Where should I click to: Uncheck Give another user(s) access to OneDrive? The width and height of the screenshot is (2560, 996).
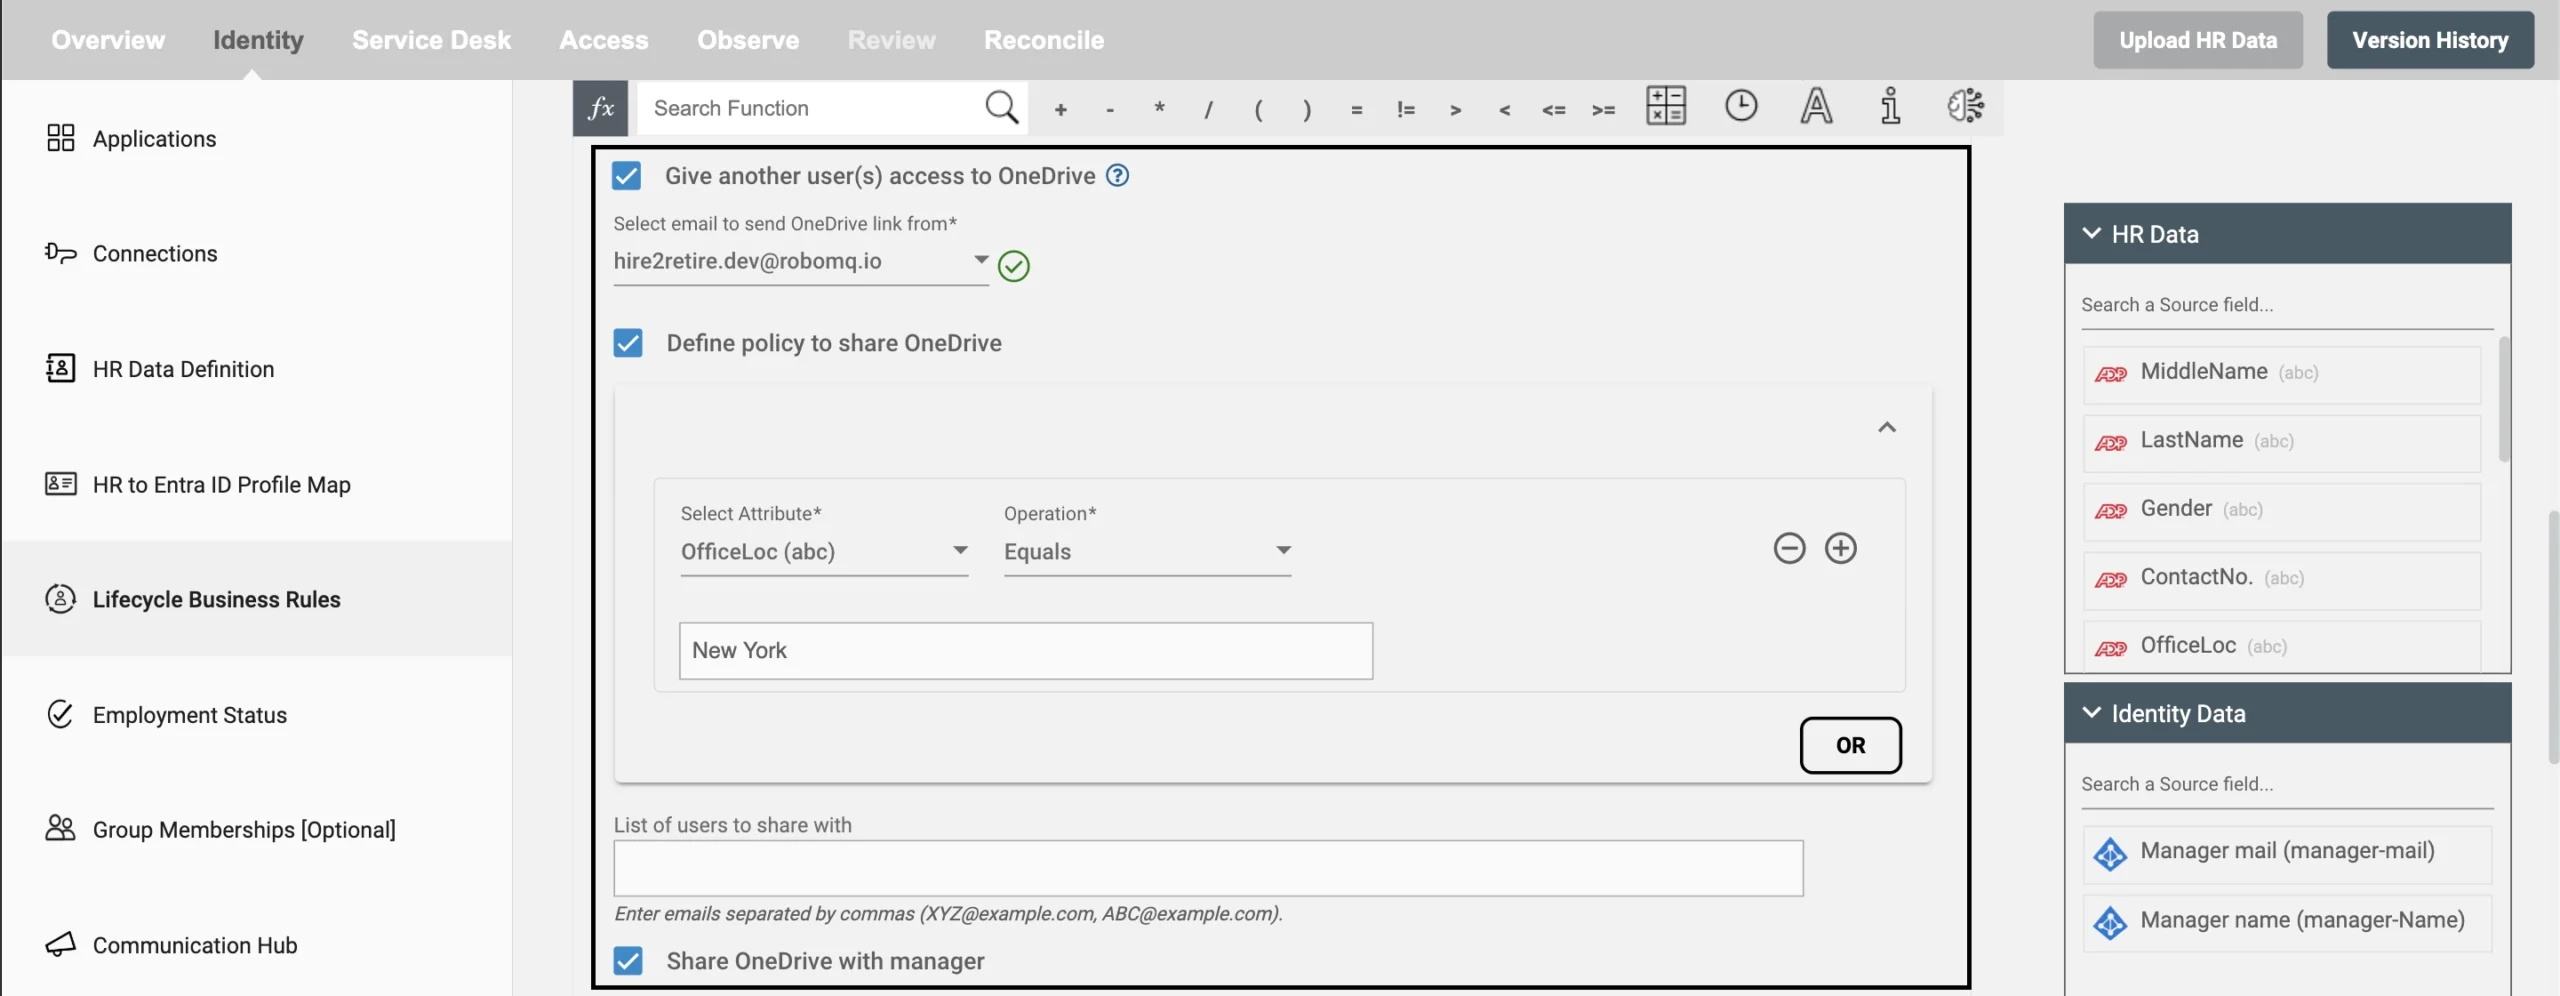(x=627, y=175)
